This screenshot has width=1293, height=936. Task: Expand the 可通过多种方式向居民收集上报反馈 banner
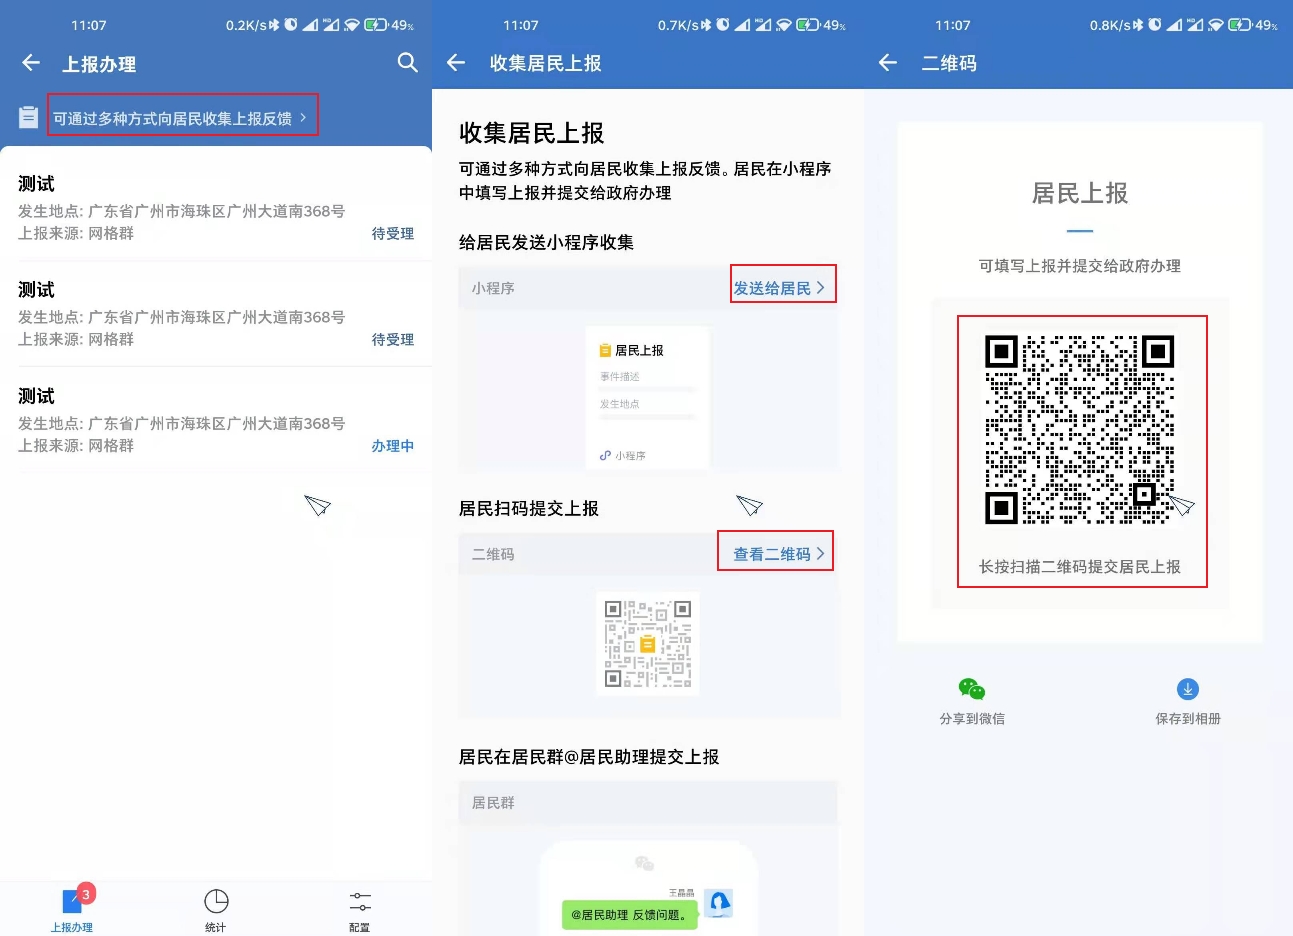point(182,117)
